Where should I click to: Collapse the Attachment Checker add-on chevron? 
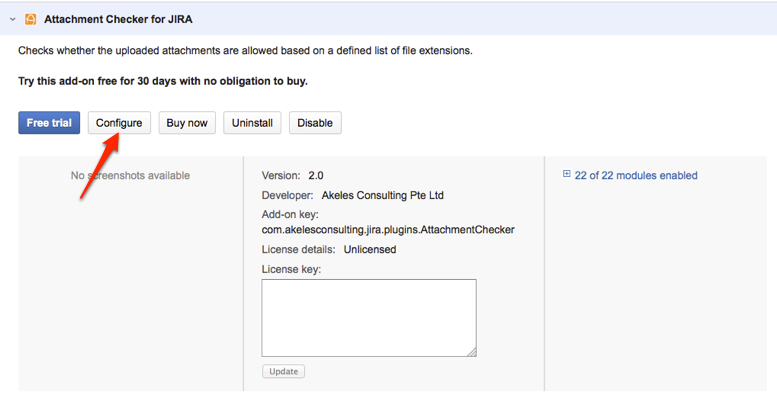pos(12,19)
